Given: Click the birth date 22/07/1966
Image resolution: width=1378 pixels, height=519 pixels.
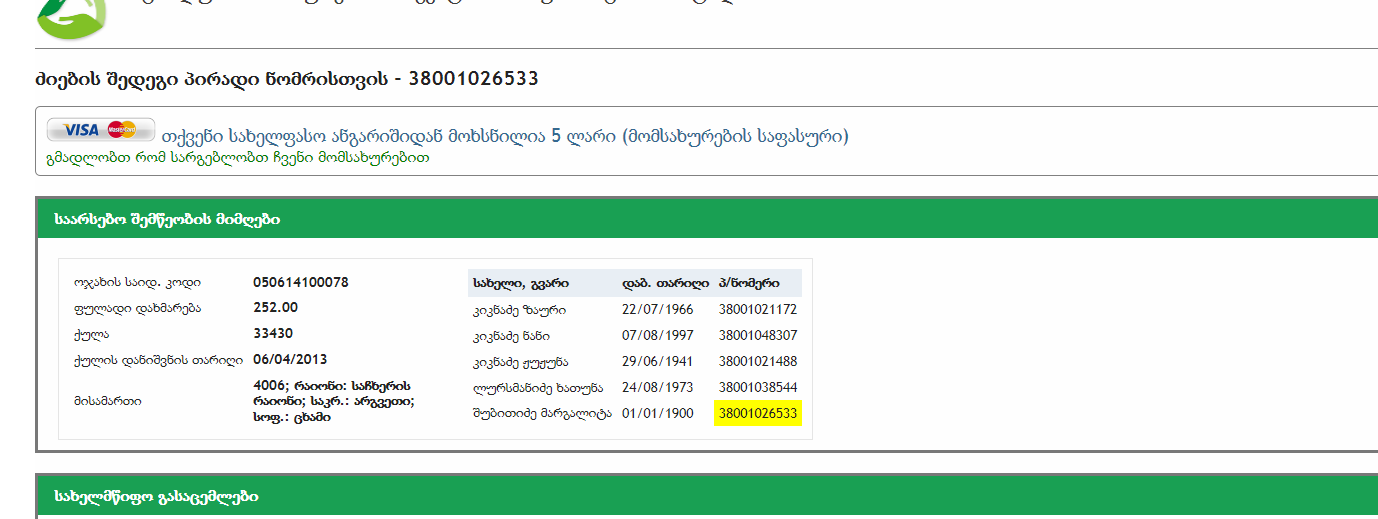Looking at the screenshot, I should [x=657, y=310].
